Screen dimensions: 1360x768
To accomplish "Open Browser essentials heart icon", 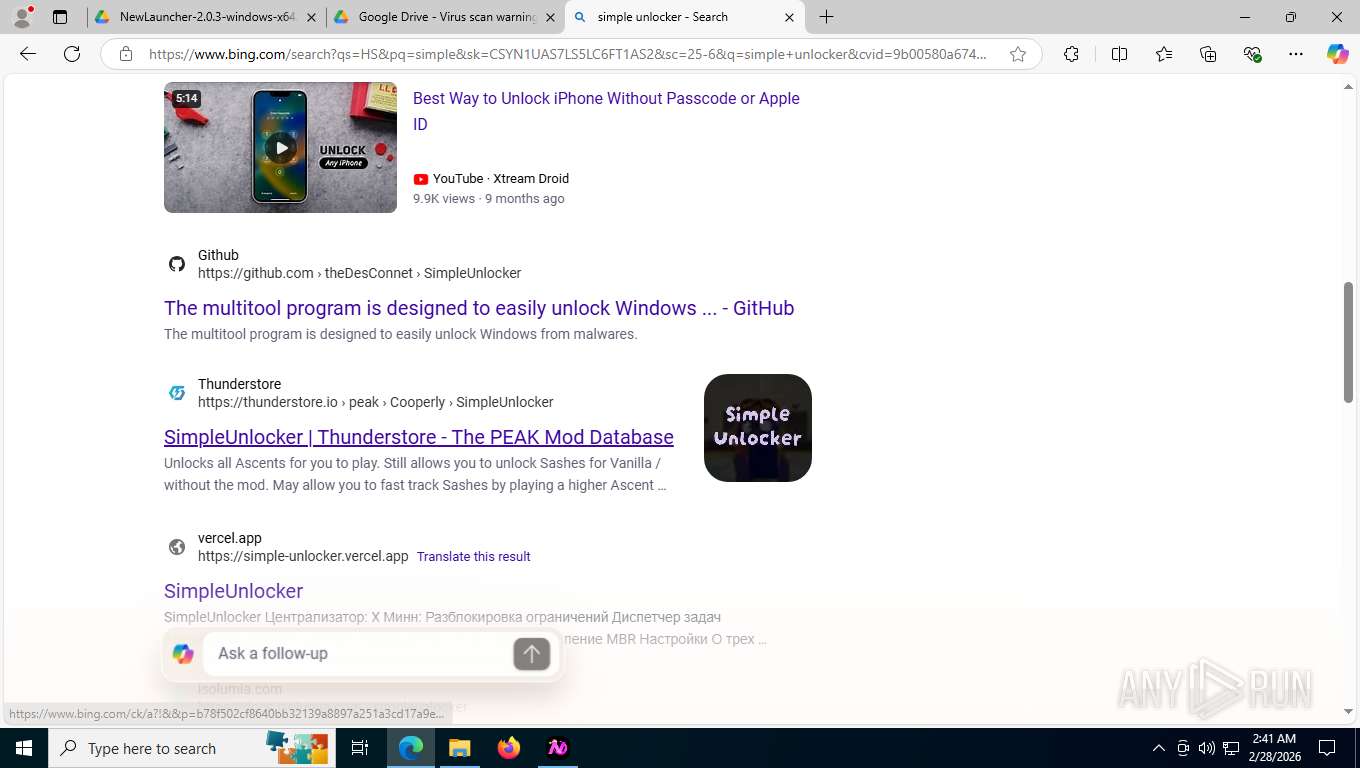I will click(x=1252, y=54).
